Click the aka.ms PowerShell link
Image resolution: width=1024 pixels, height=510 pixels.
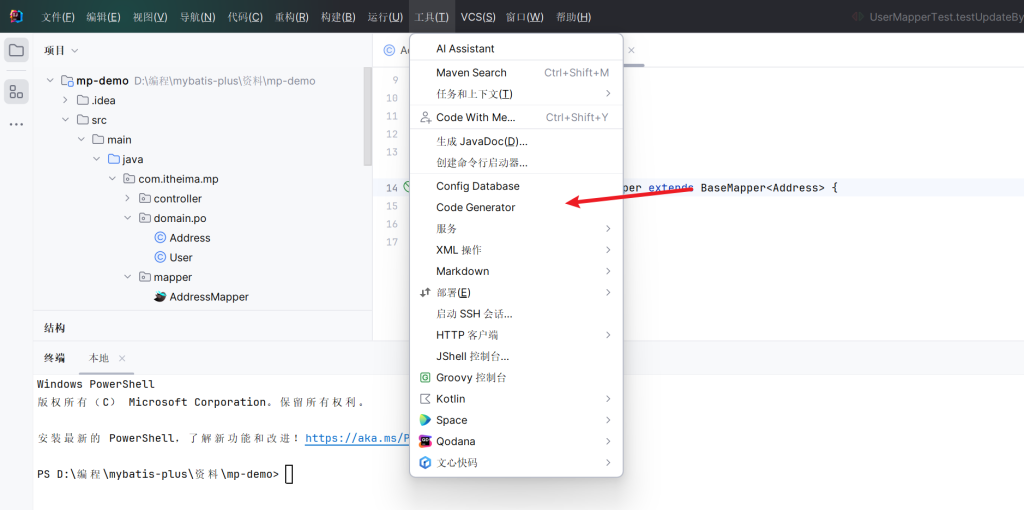coord(357,438)
